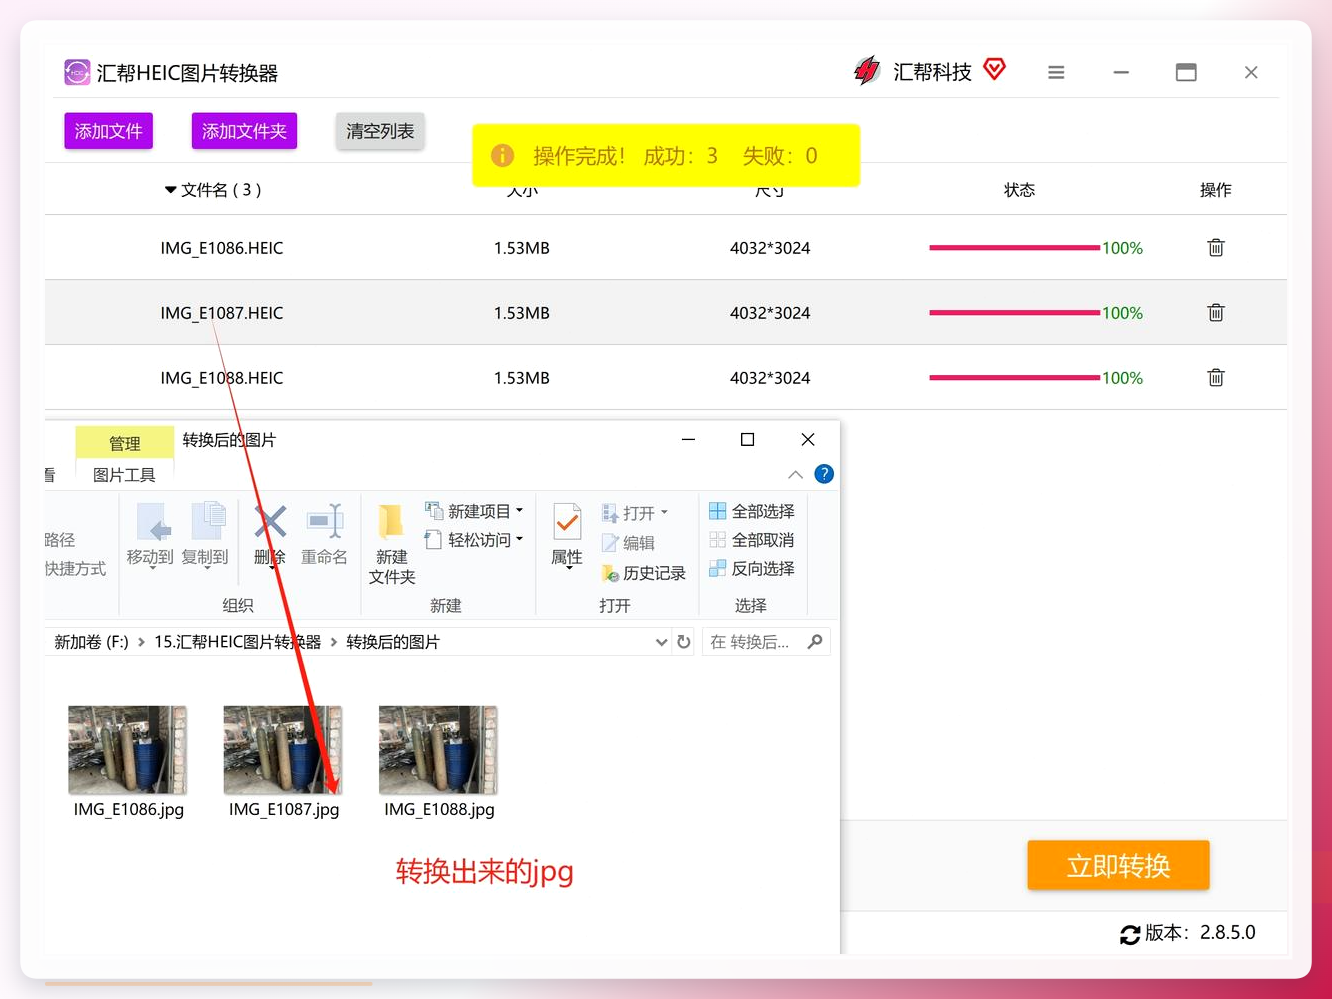Expand the address bar history dropdown
Screen dimensions: 1332x999
pos(661,642)
